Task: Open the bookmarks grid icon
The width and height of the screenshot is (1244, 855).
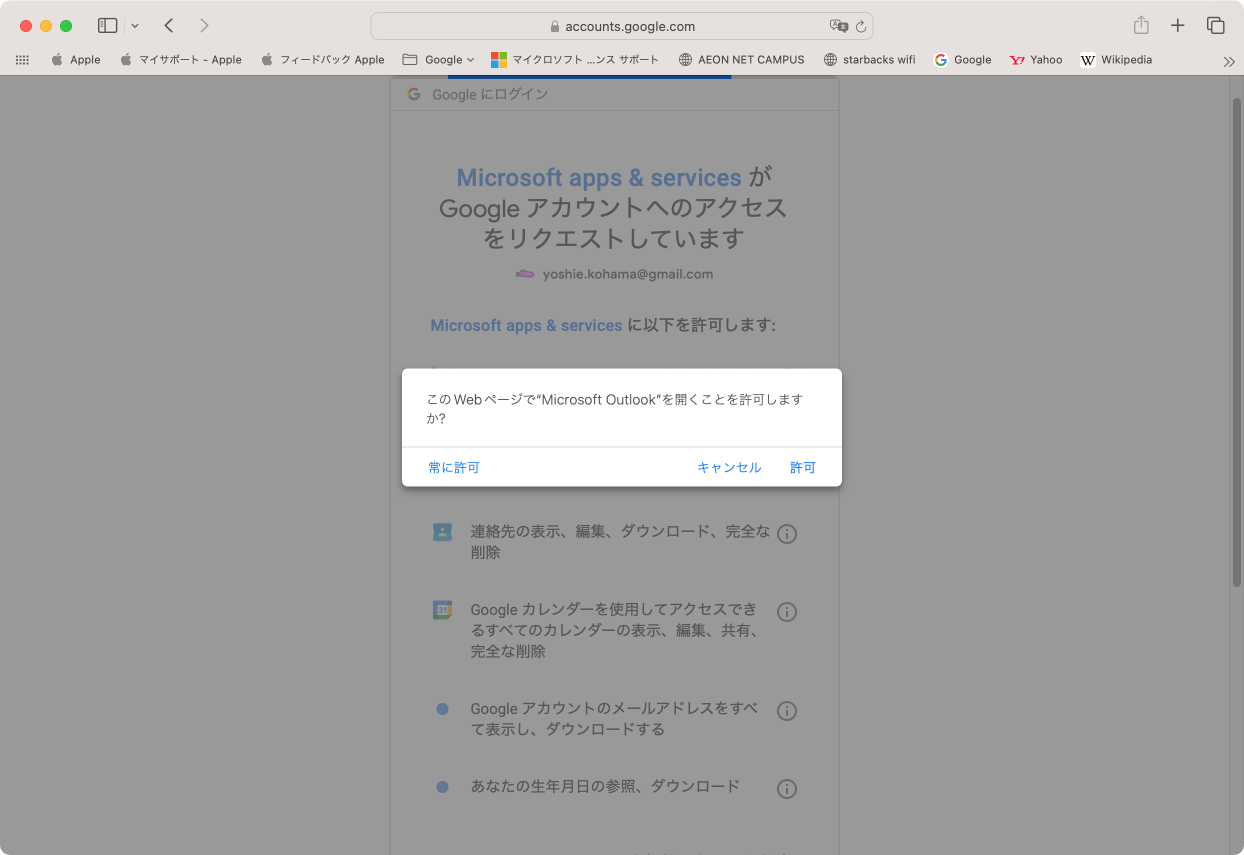Action: [22, 60]
